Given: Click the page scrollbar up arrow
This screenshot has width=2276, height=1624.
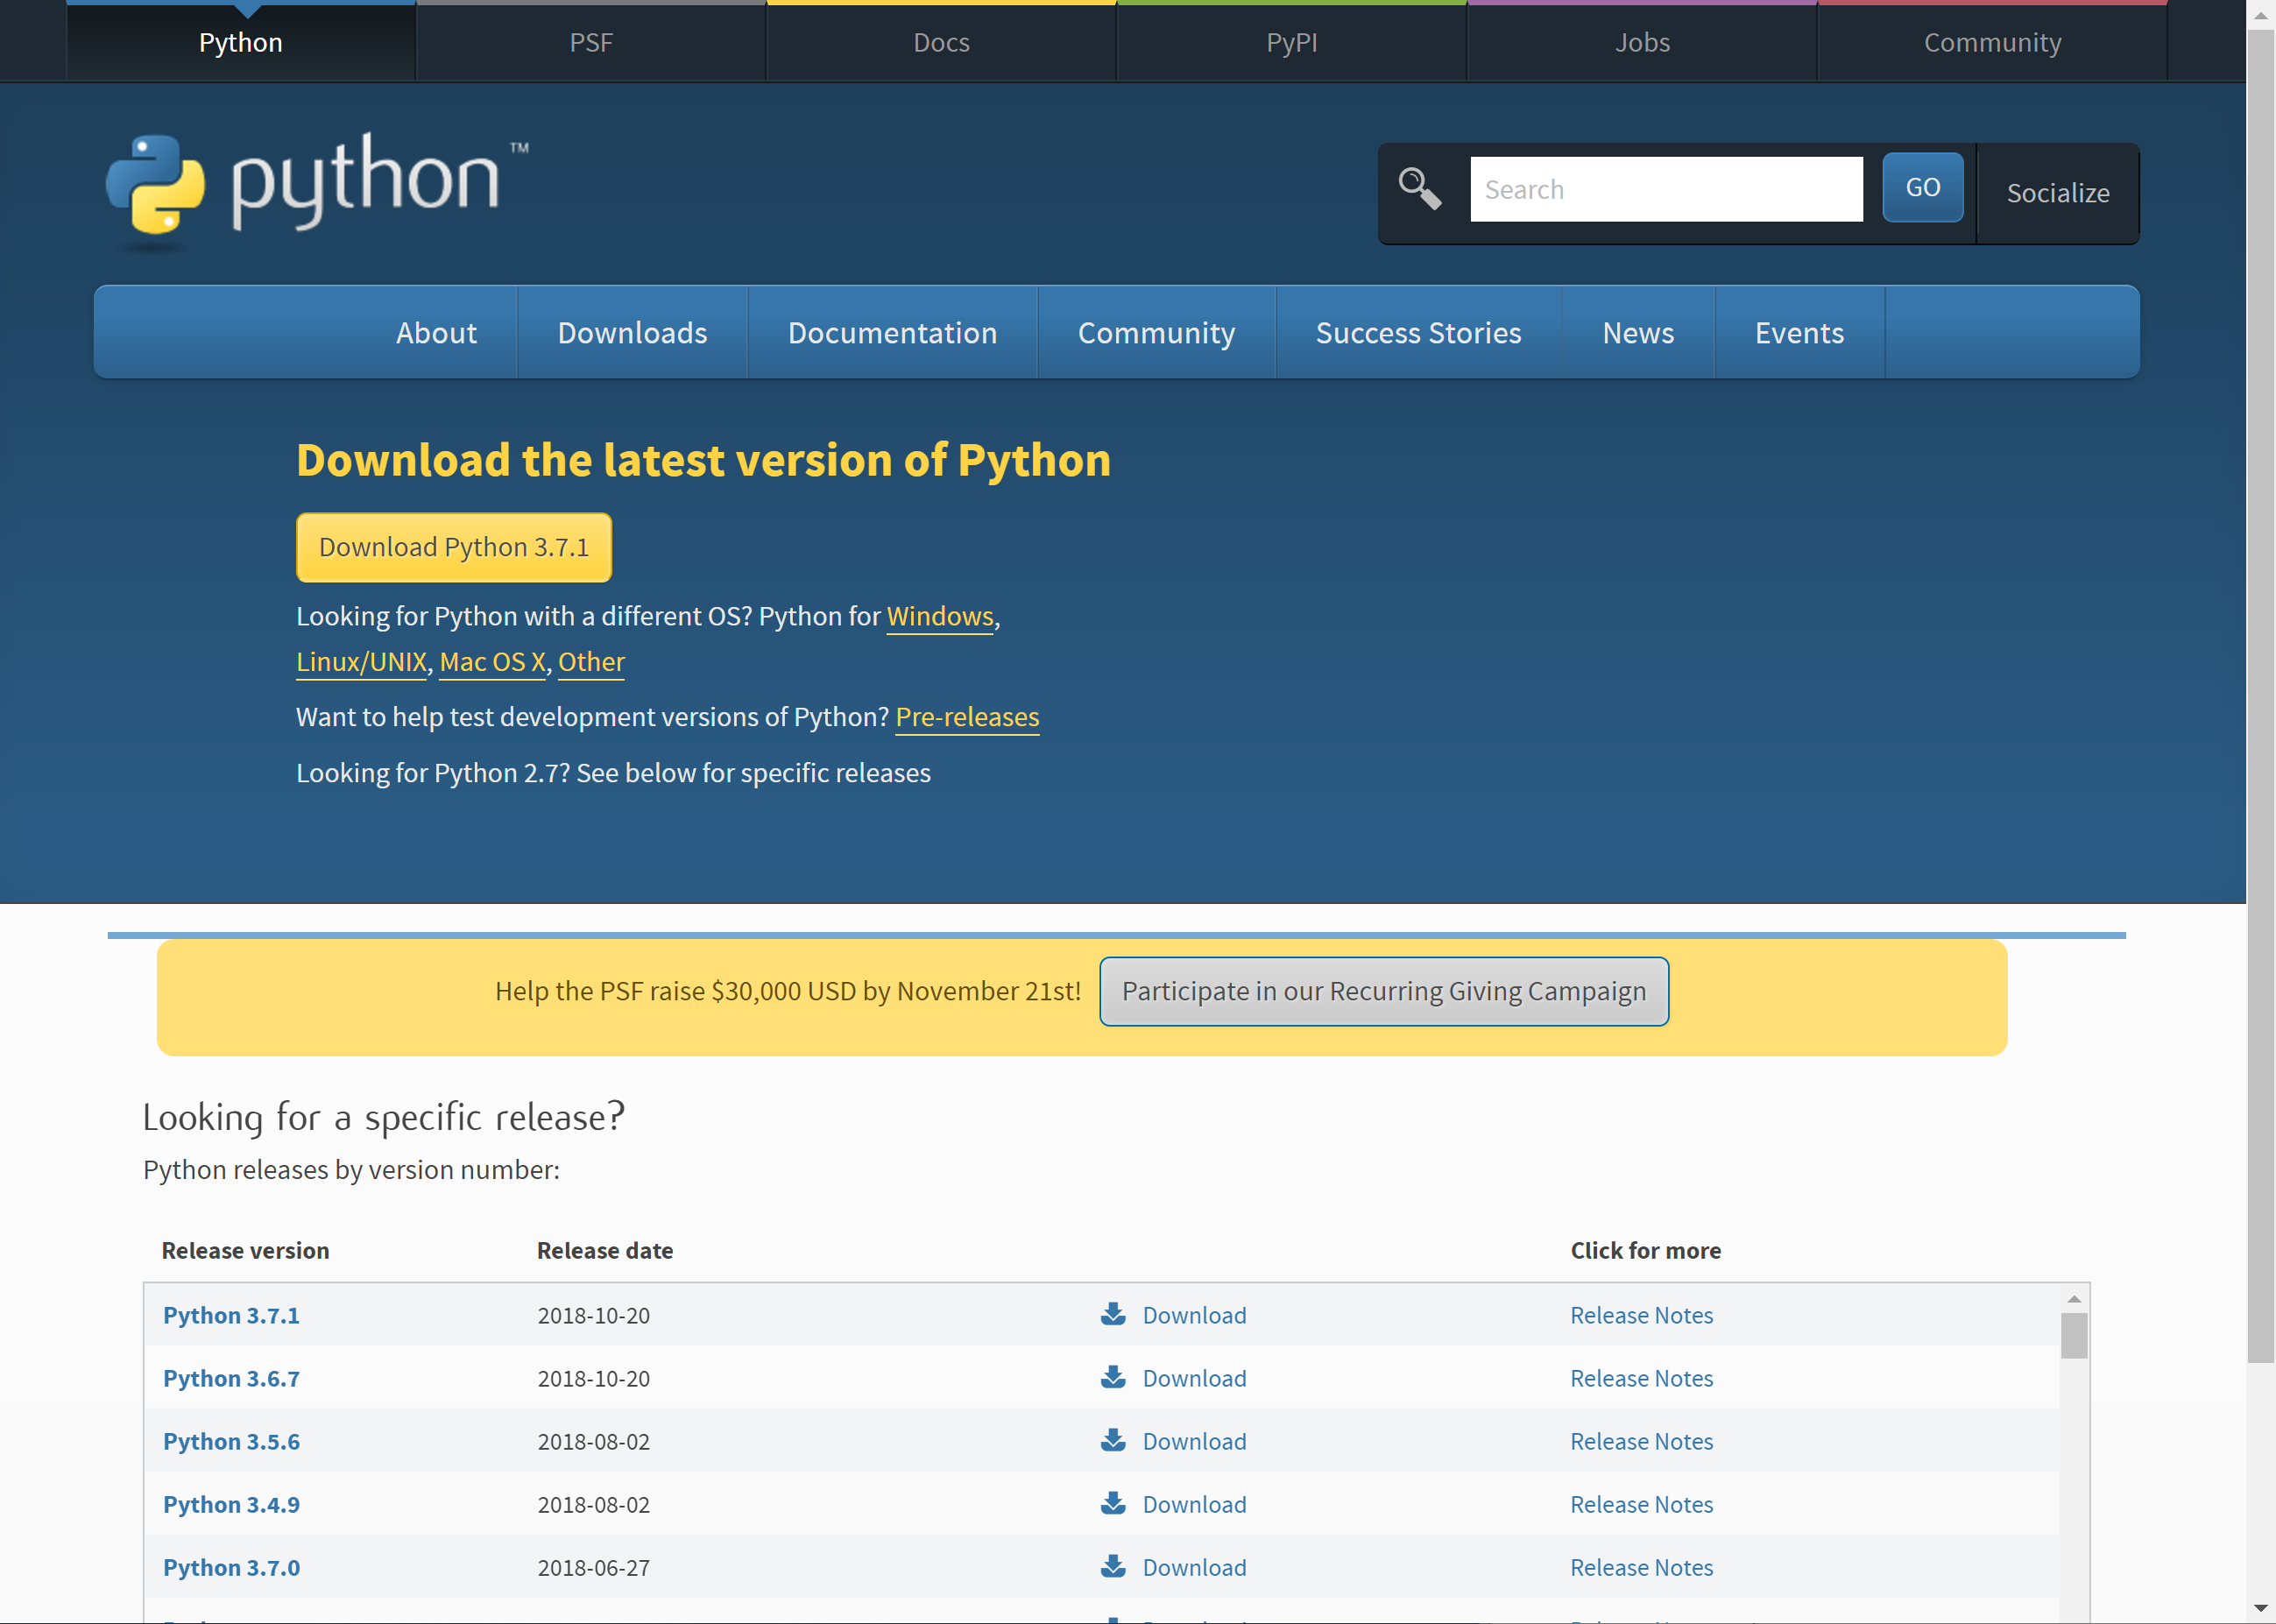Looking at the screenshot, I should click(x=2260, y=14).
